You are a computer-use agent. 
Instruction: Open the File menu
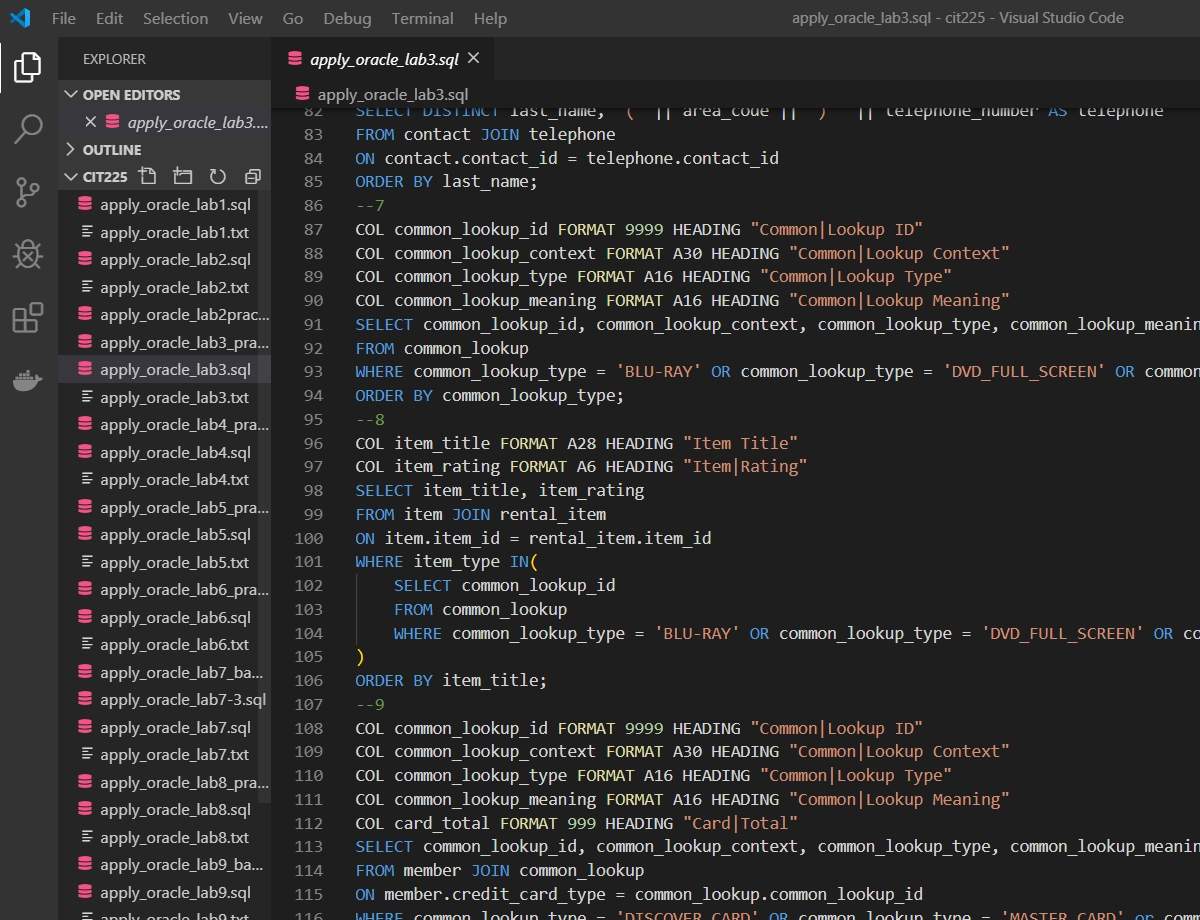point(63,18)
